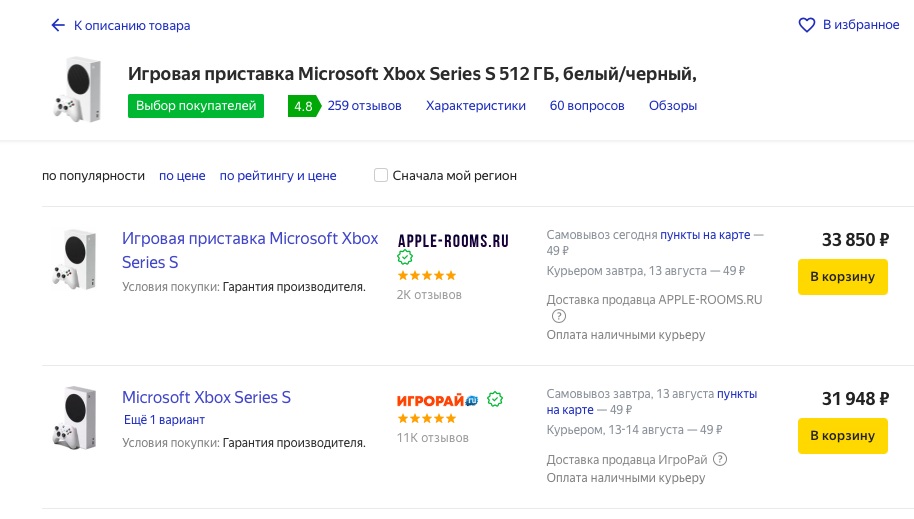Image resolution: width=914 pixels, height=519 pixels.
Task: Enable the Сначала мой регион checkbox
Action: (381, 175)
